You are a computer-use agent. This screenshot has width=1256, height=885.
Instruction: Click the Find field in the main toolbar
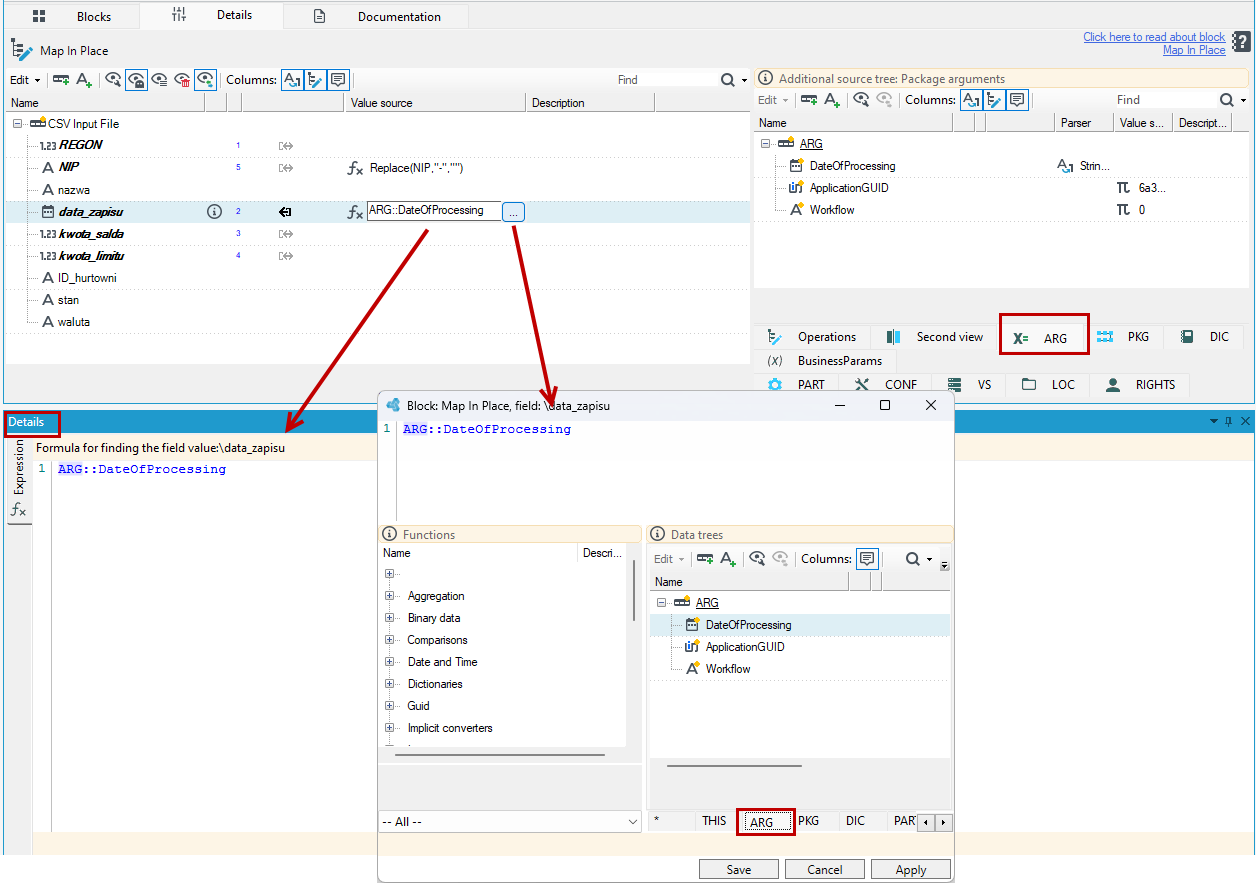tap(665, 80)
